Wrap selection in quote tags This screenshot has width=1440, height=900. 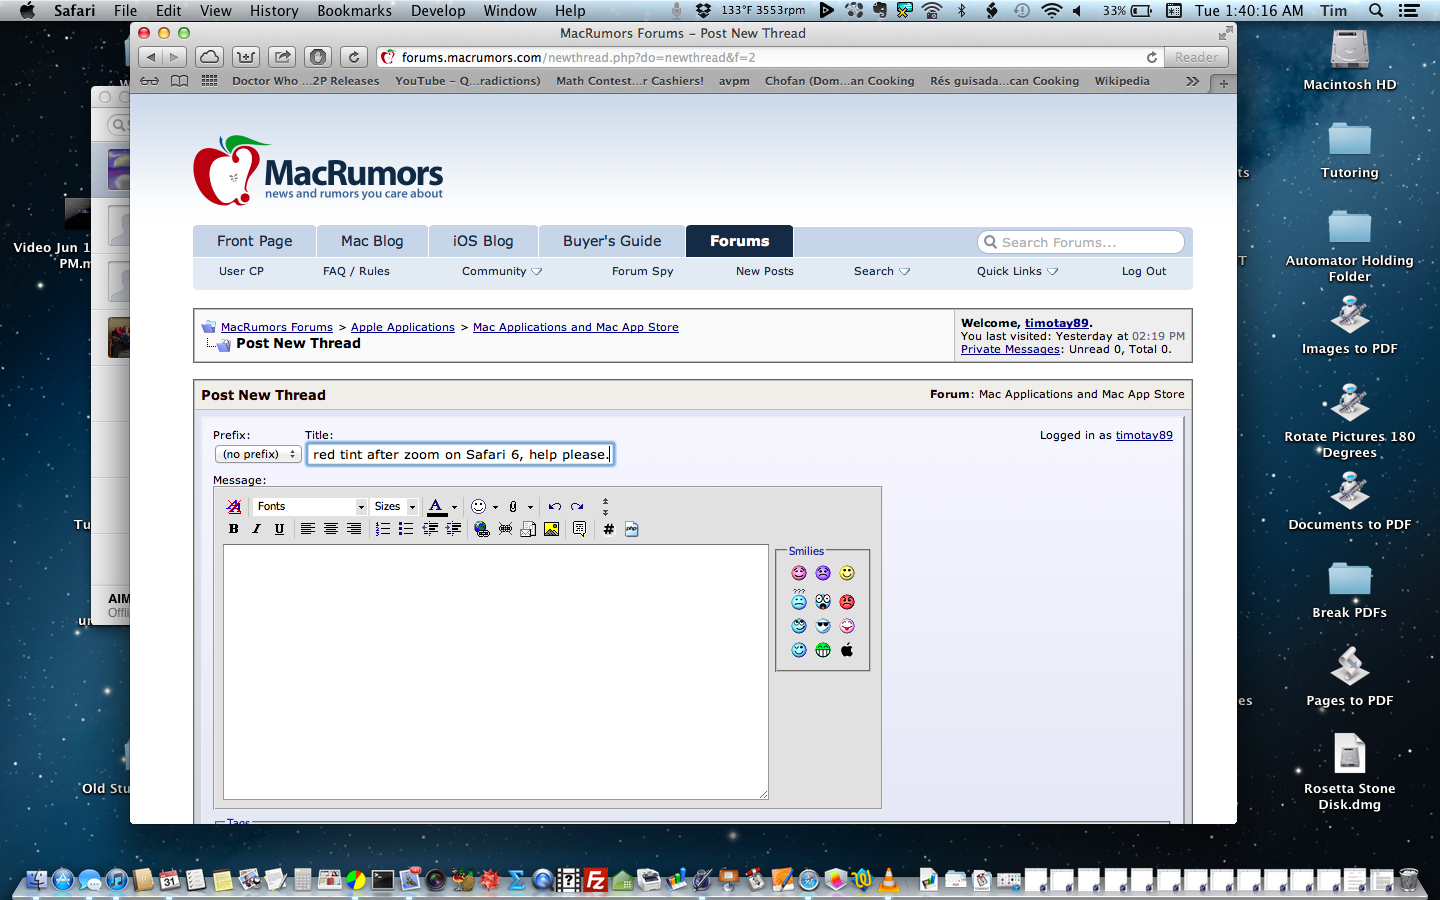click(580, 529)
